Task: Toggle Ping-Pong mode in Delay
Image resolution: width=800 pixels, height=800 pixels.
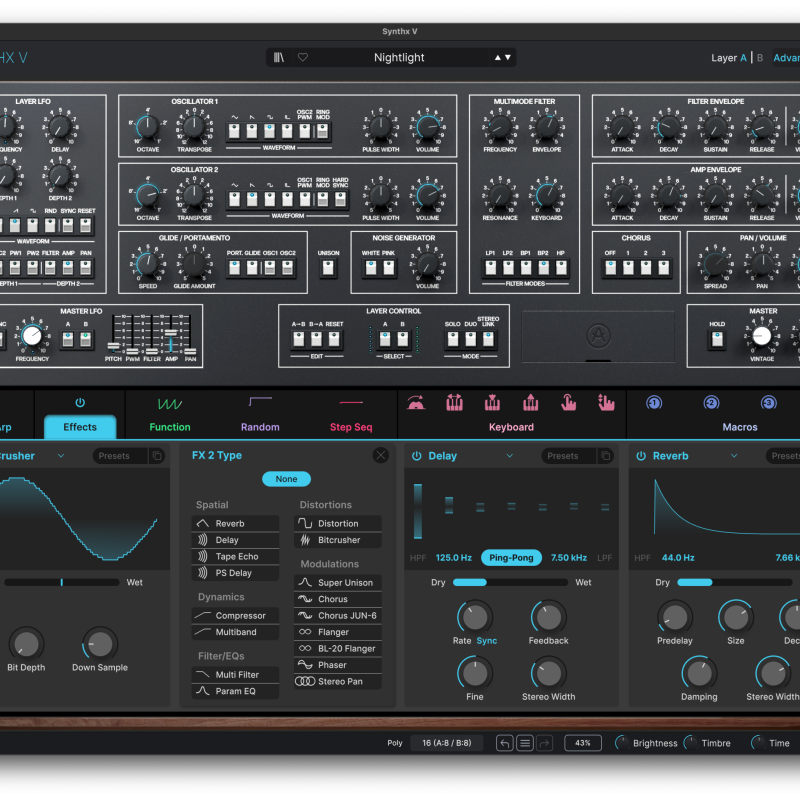Action: coord(511,558)
